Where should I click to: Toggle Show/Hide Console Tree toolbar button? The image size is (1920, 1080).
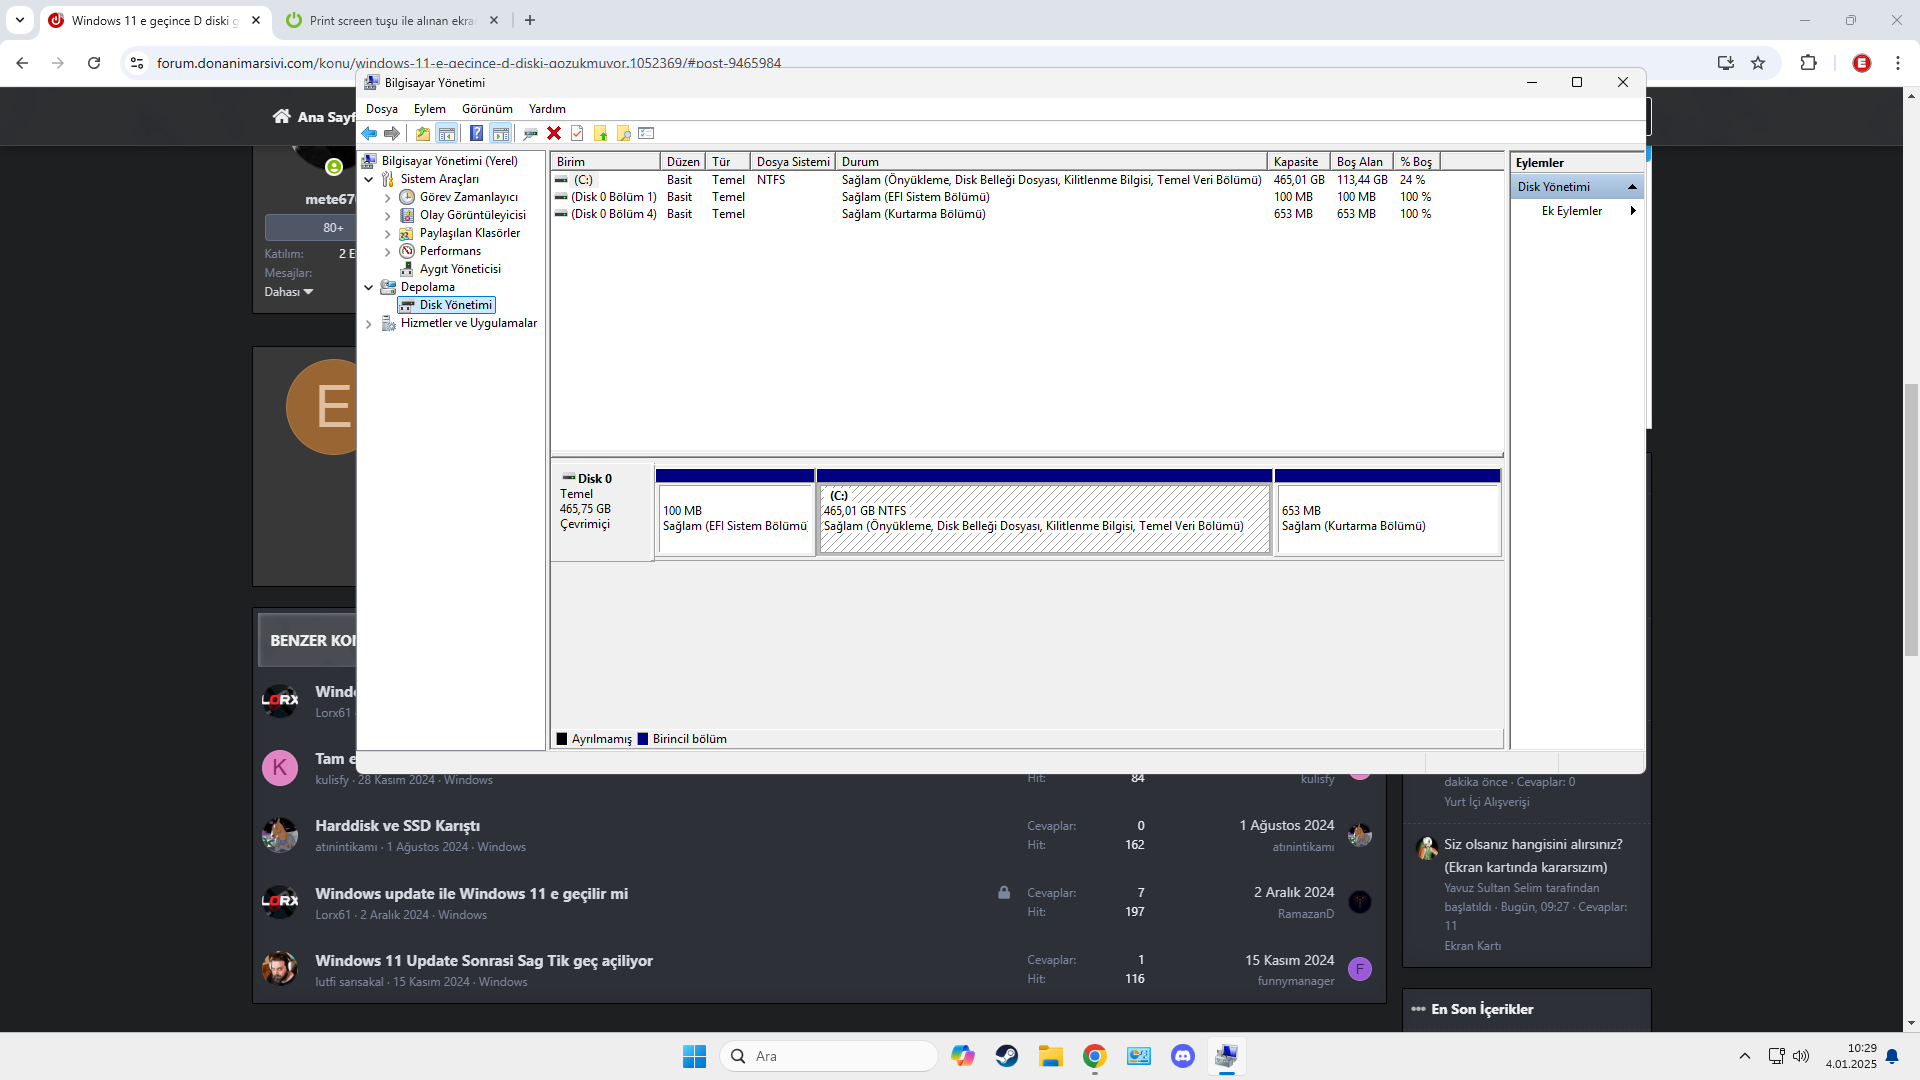pyautogui.click(x=447, y=133)
